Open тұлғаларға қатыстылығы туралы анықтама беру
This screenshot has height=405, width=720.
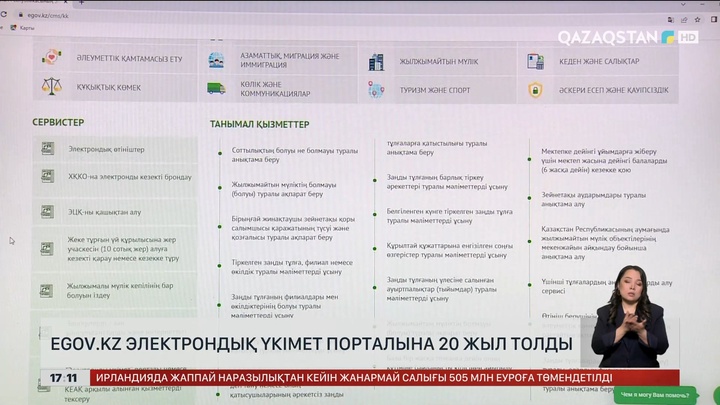click(437, 147)
